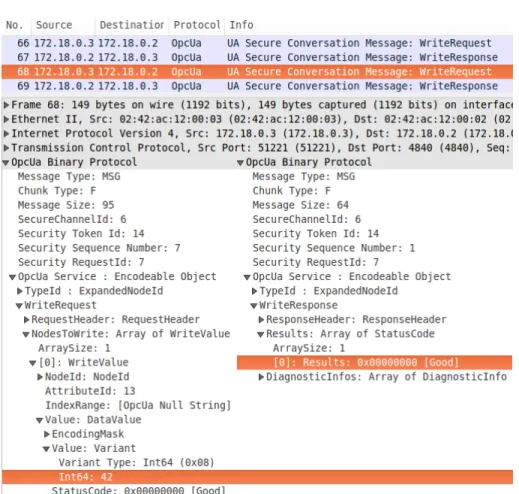Collapse the WriteRequest node
519x494 pixels.
(19, 306)
